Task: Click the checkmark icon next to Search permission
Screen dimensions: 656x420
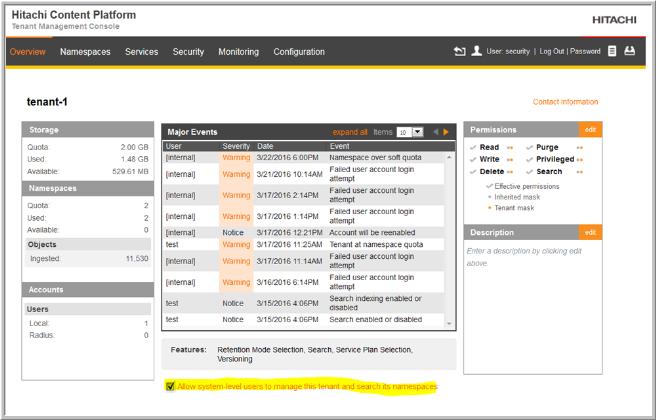Action: point(529,172)
